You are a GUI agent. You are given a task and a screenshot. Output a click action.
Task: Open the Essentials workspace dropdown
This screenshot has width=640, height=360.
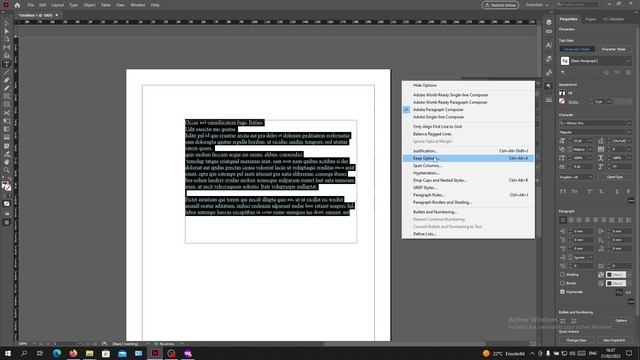pyautogui.click(x=537, y=5)
